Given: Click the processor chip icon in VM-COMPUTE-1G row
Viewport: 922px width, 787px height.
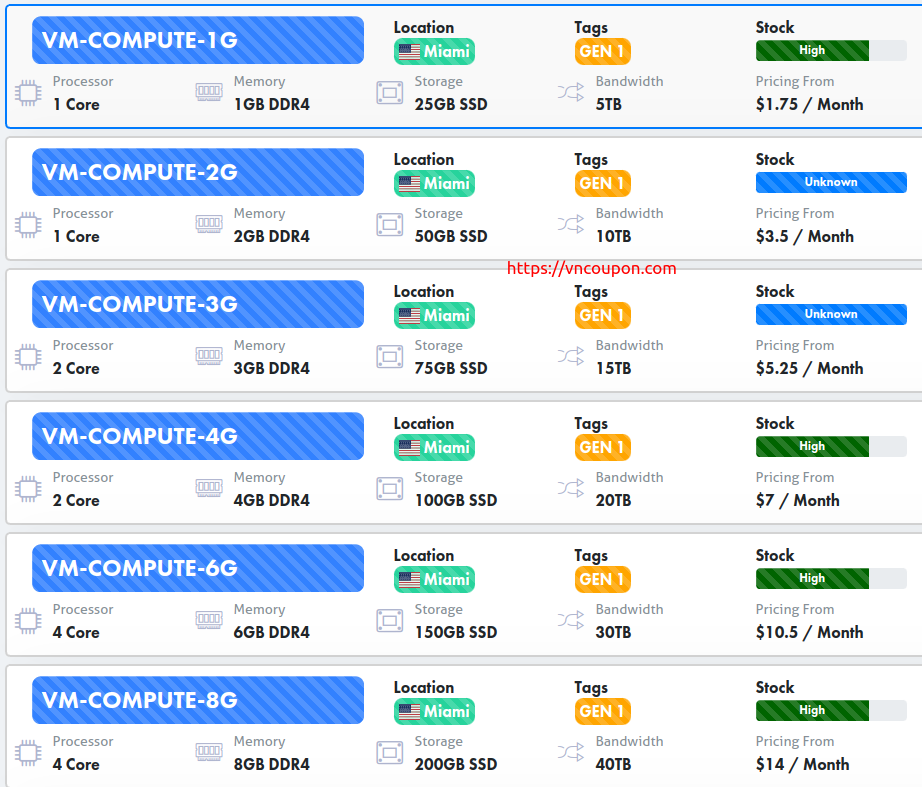Looking at the screenshot, I should [28, 93].
